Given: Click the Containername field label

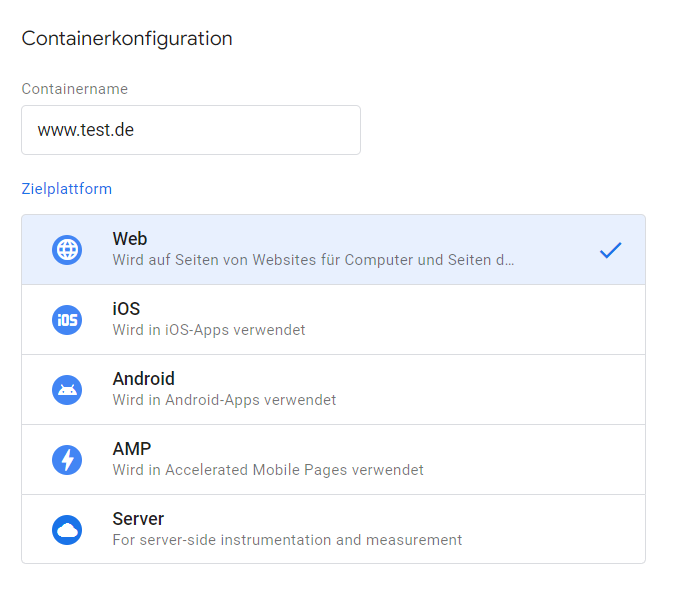Looking at the screenshot, I should (x=74, y=89).
